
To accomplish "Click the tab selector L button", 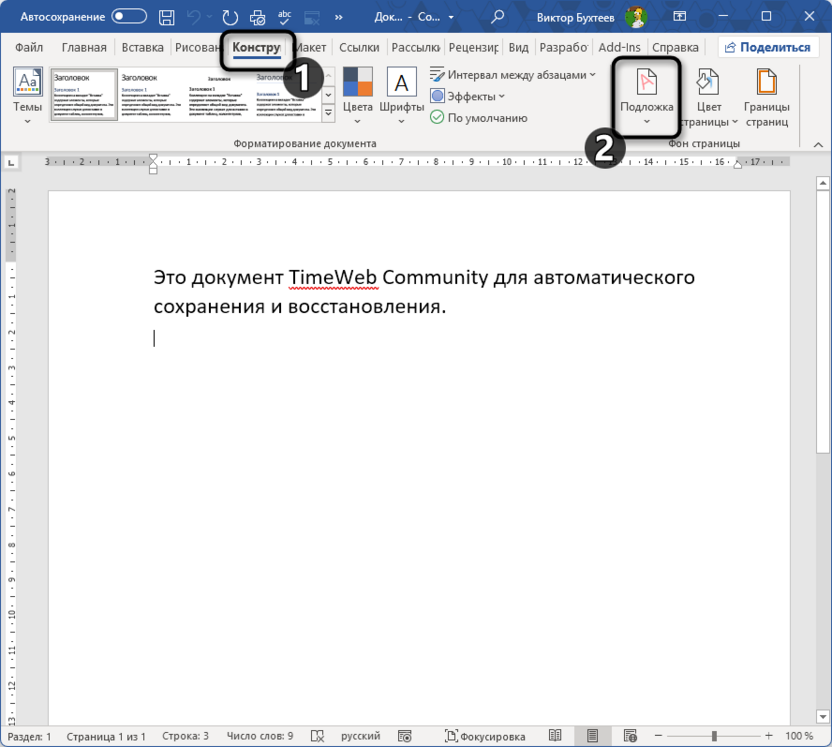I will (x=12, y=162).
